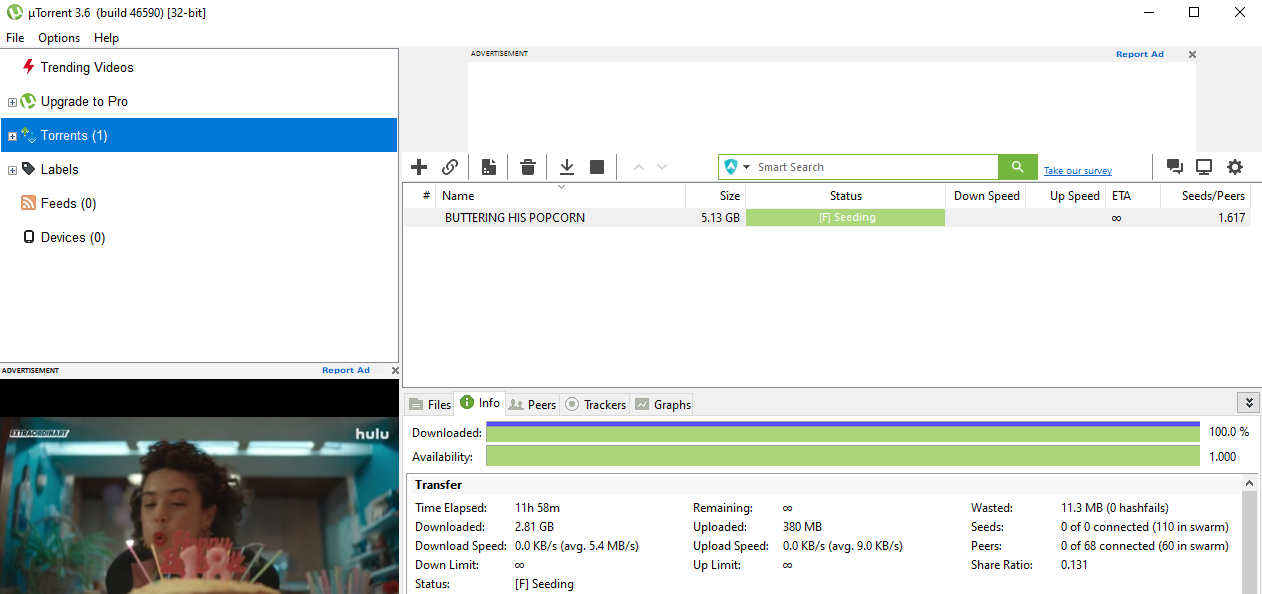Open the chat bubbles icon in toolbar
Image resolution: width=1262 pixels, height=594 pixels.
tap(1175, 167)
